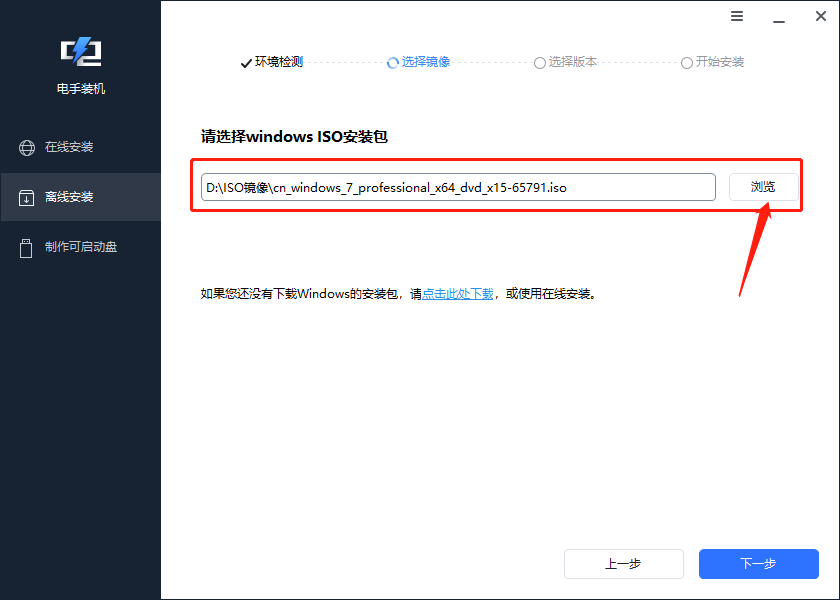Click the 电手装机 lightning logo
This screenshot has width=840, height=600.
80,51
